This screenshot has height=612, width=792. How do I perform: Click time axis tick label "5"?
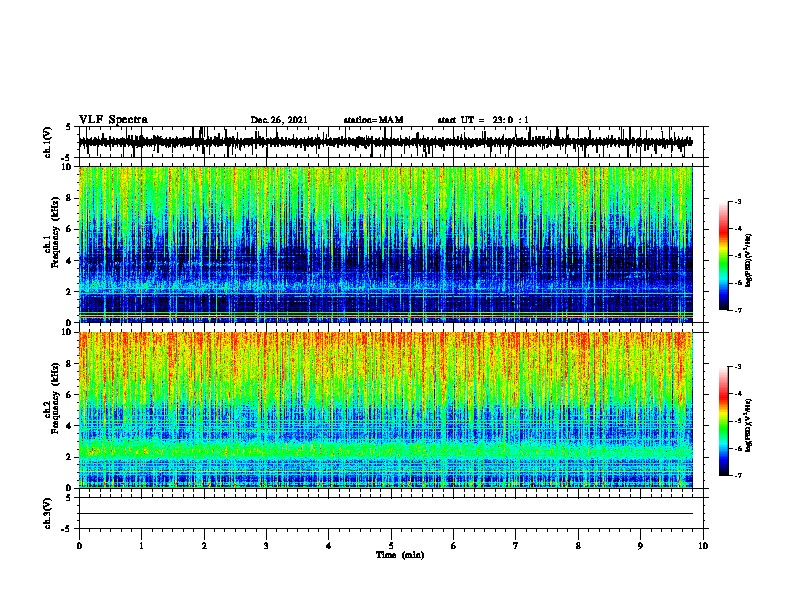391,546
